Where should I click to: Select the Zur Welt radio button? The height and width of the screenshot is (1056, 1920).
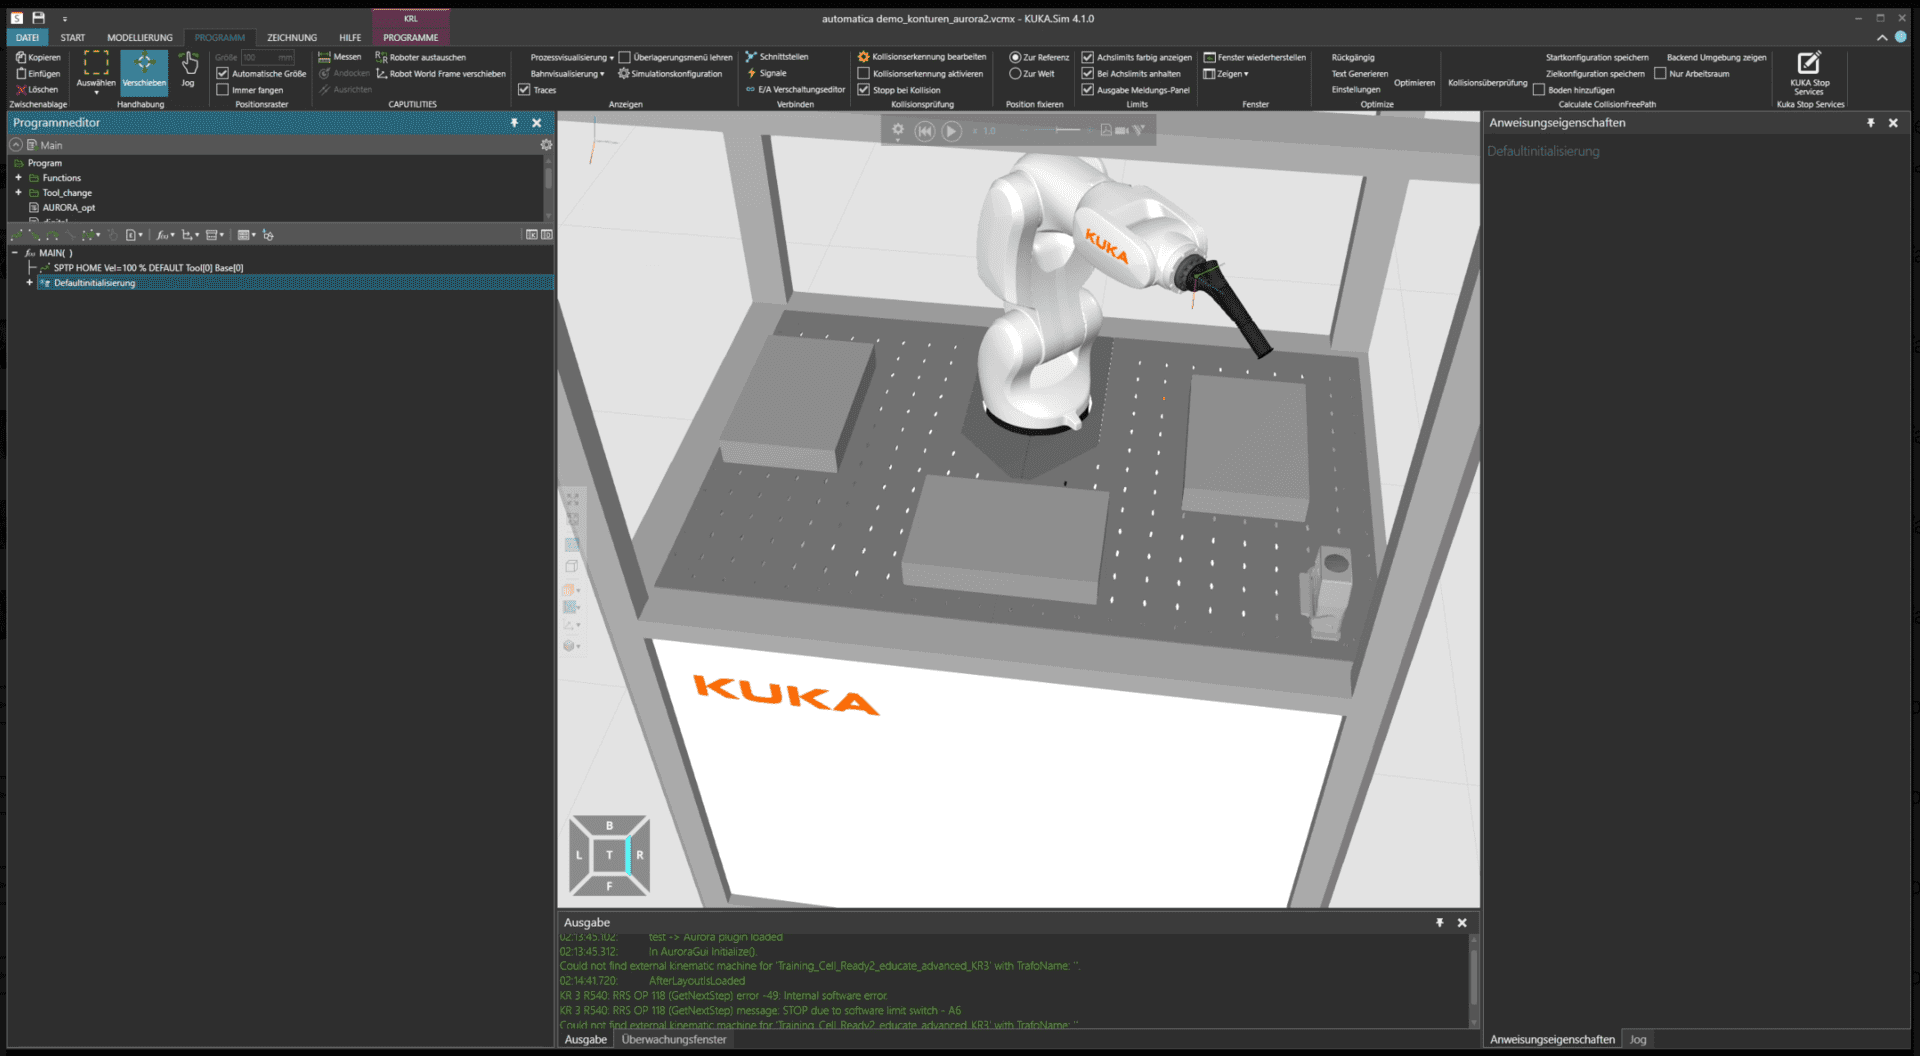point(1015,73)
